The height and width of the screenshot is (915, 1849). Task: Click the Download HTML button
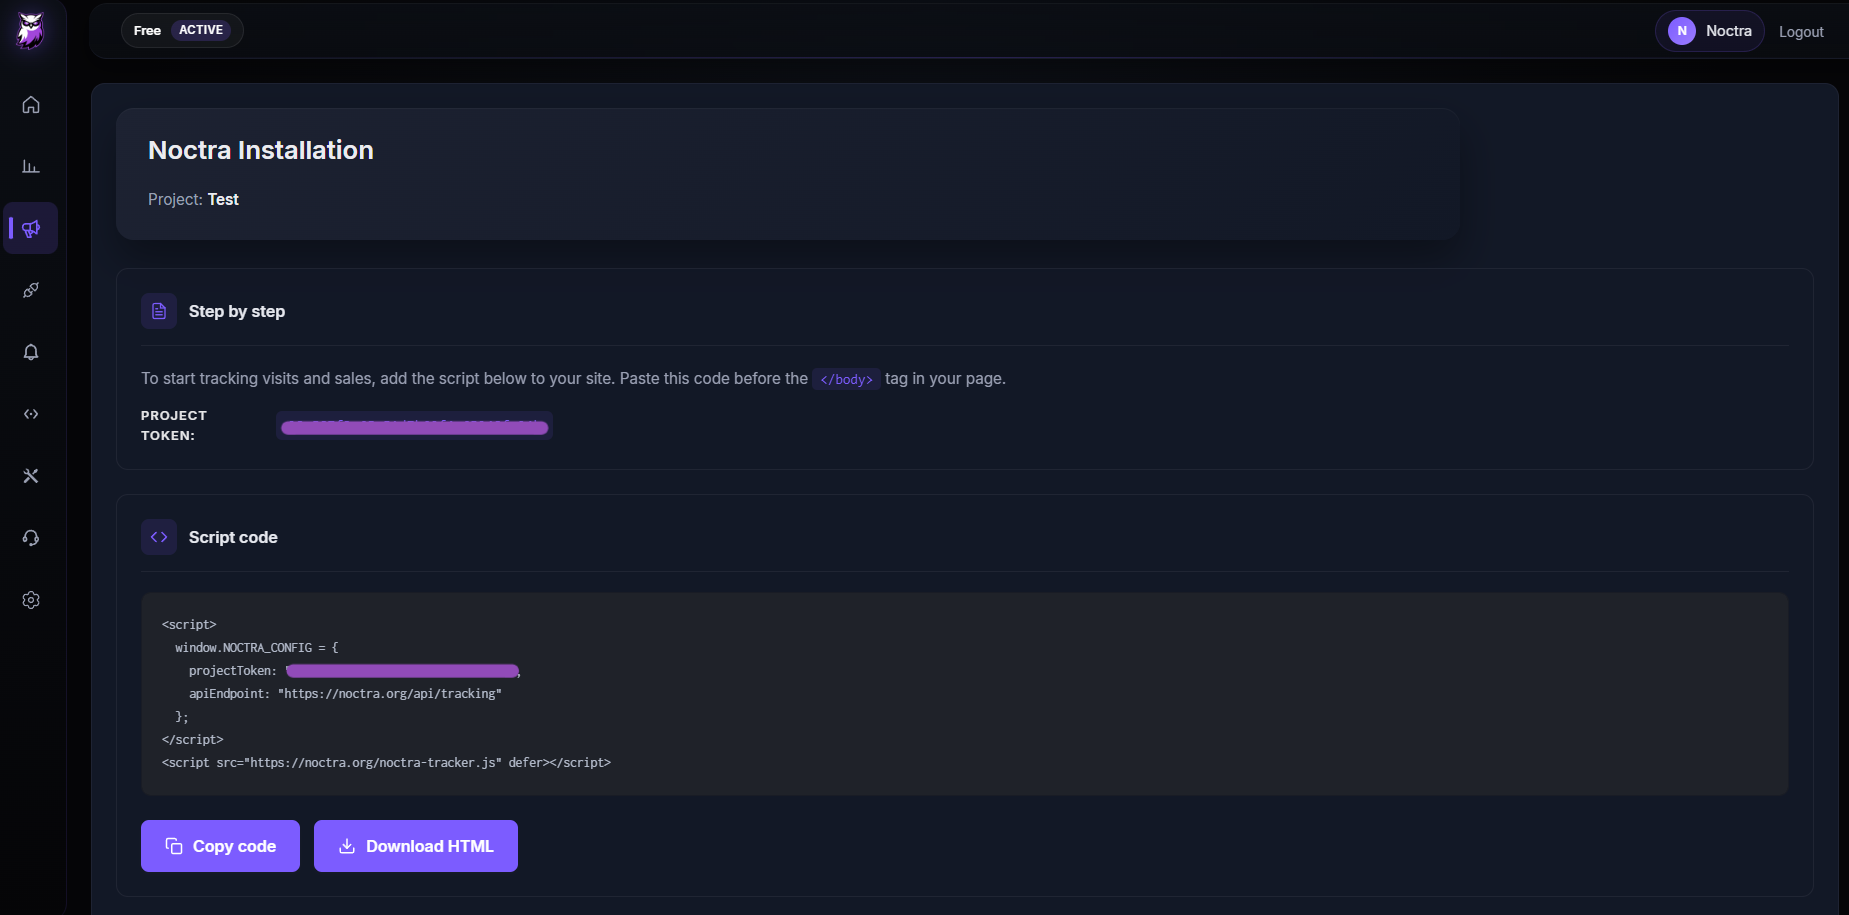(x=416, y=846)
